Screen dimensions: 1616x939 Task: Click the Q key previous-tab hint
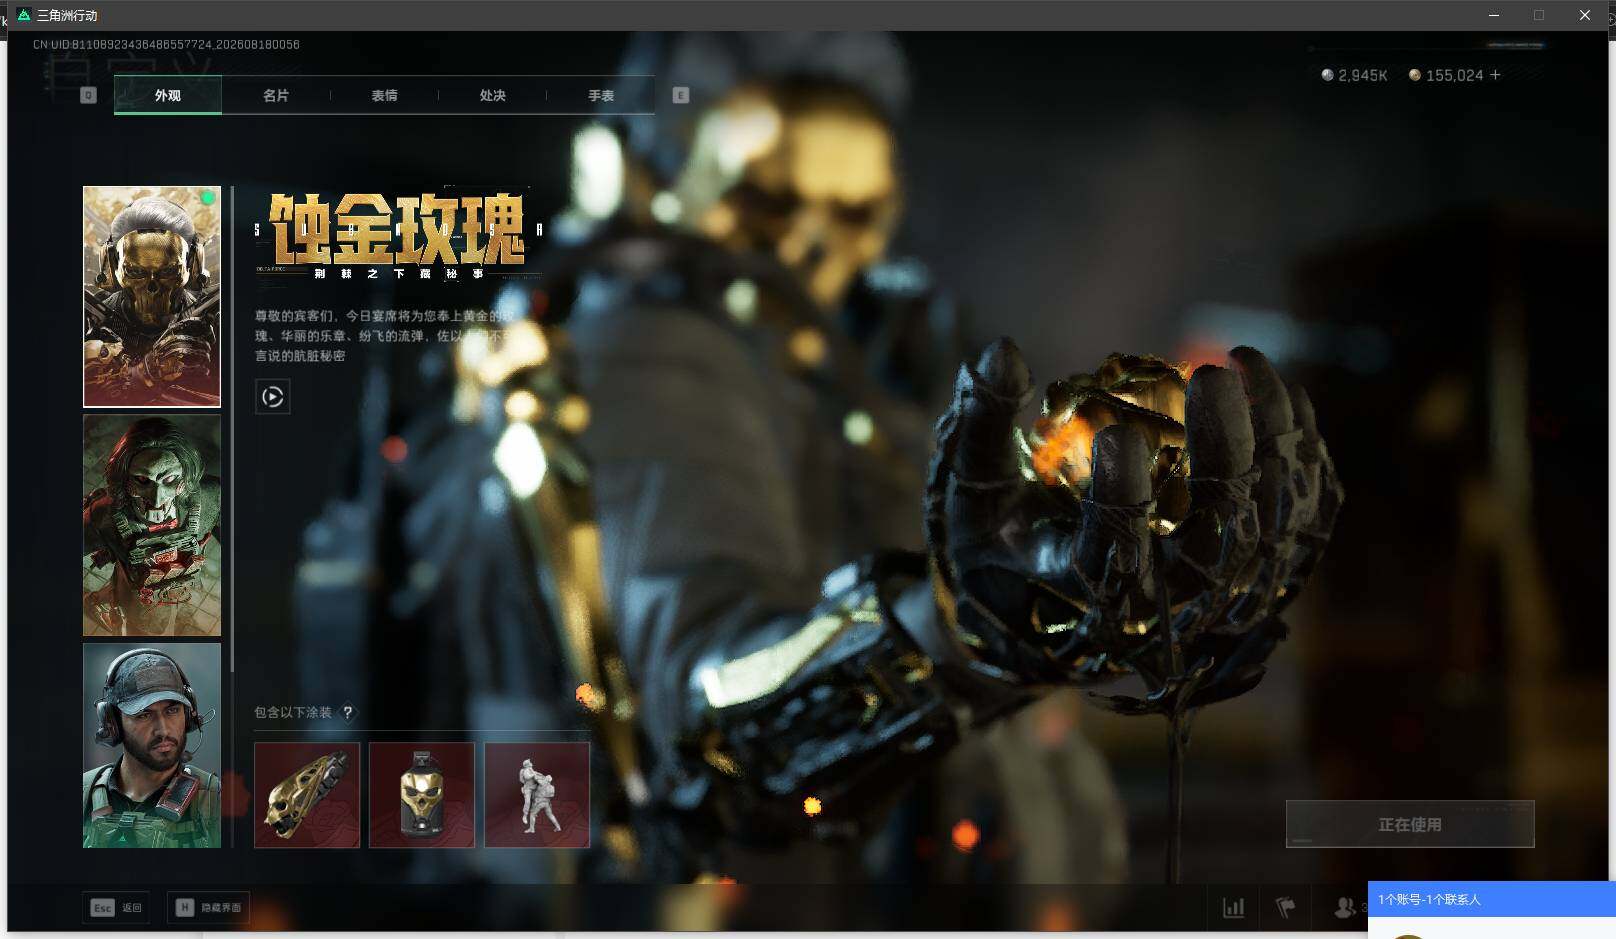click(88, 95)
